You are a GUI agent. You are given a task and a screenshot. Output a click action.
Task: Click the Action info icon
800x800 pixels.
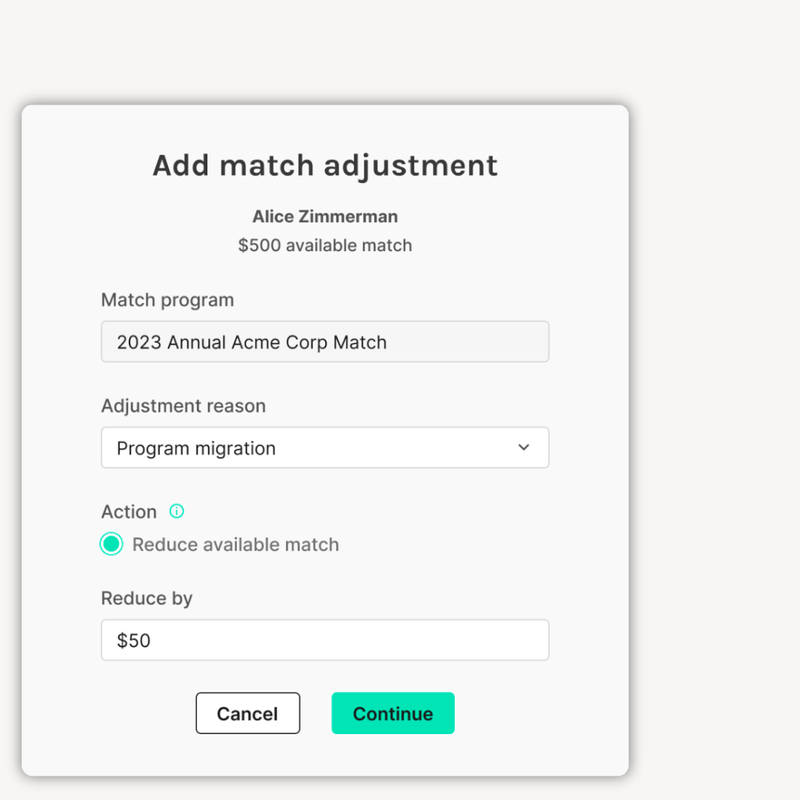(x=176, y=511)
